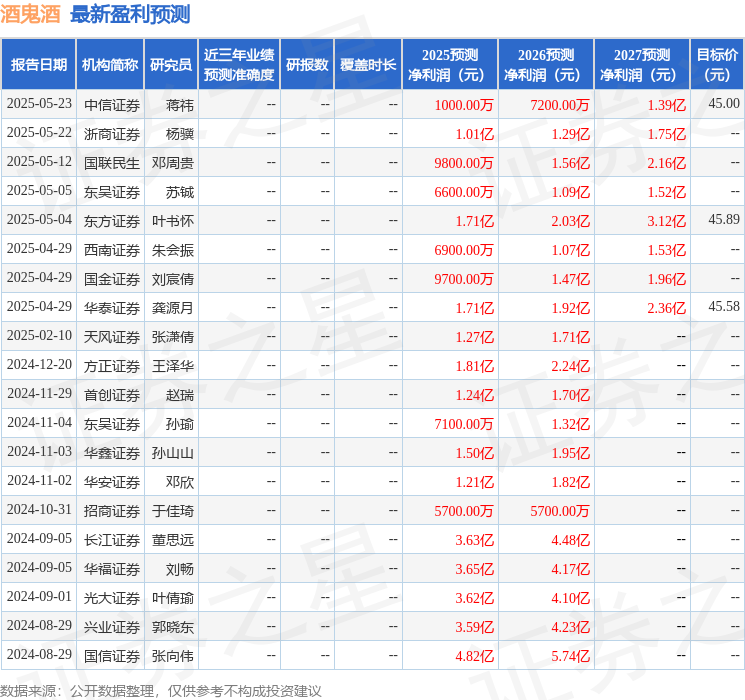
Task: Click the 4.82亿 profit forecast value
Action: tap(475, 656)
